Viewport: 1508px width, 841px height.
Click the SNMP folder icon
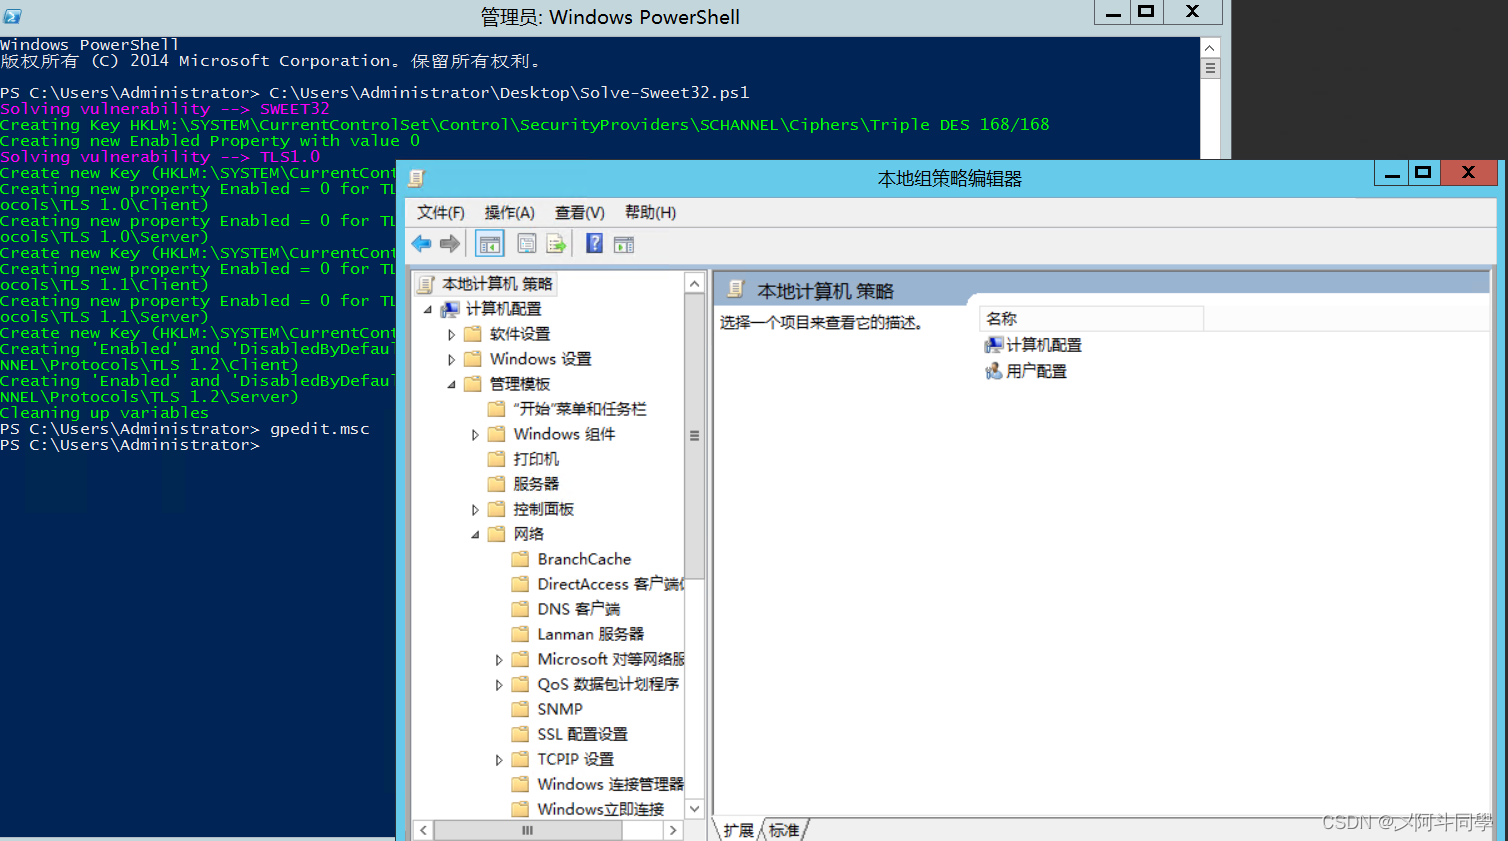coord(520,709)
